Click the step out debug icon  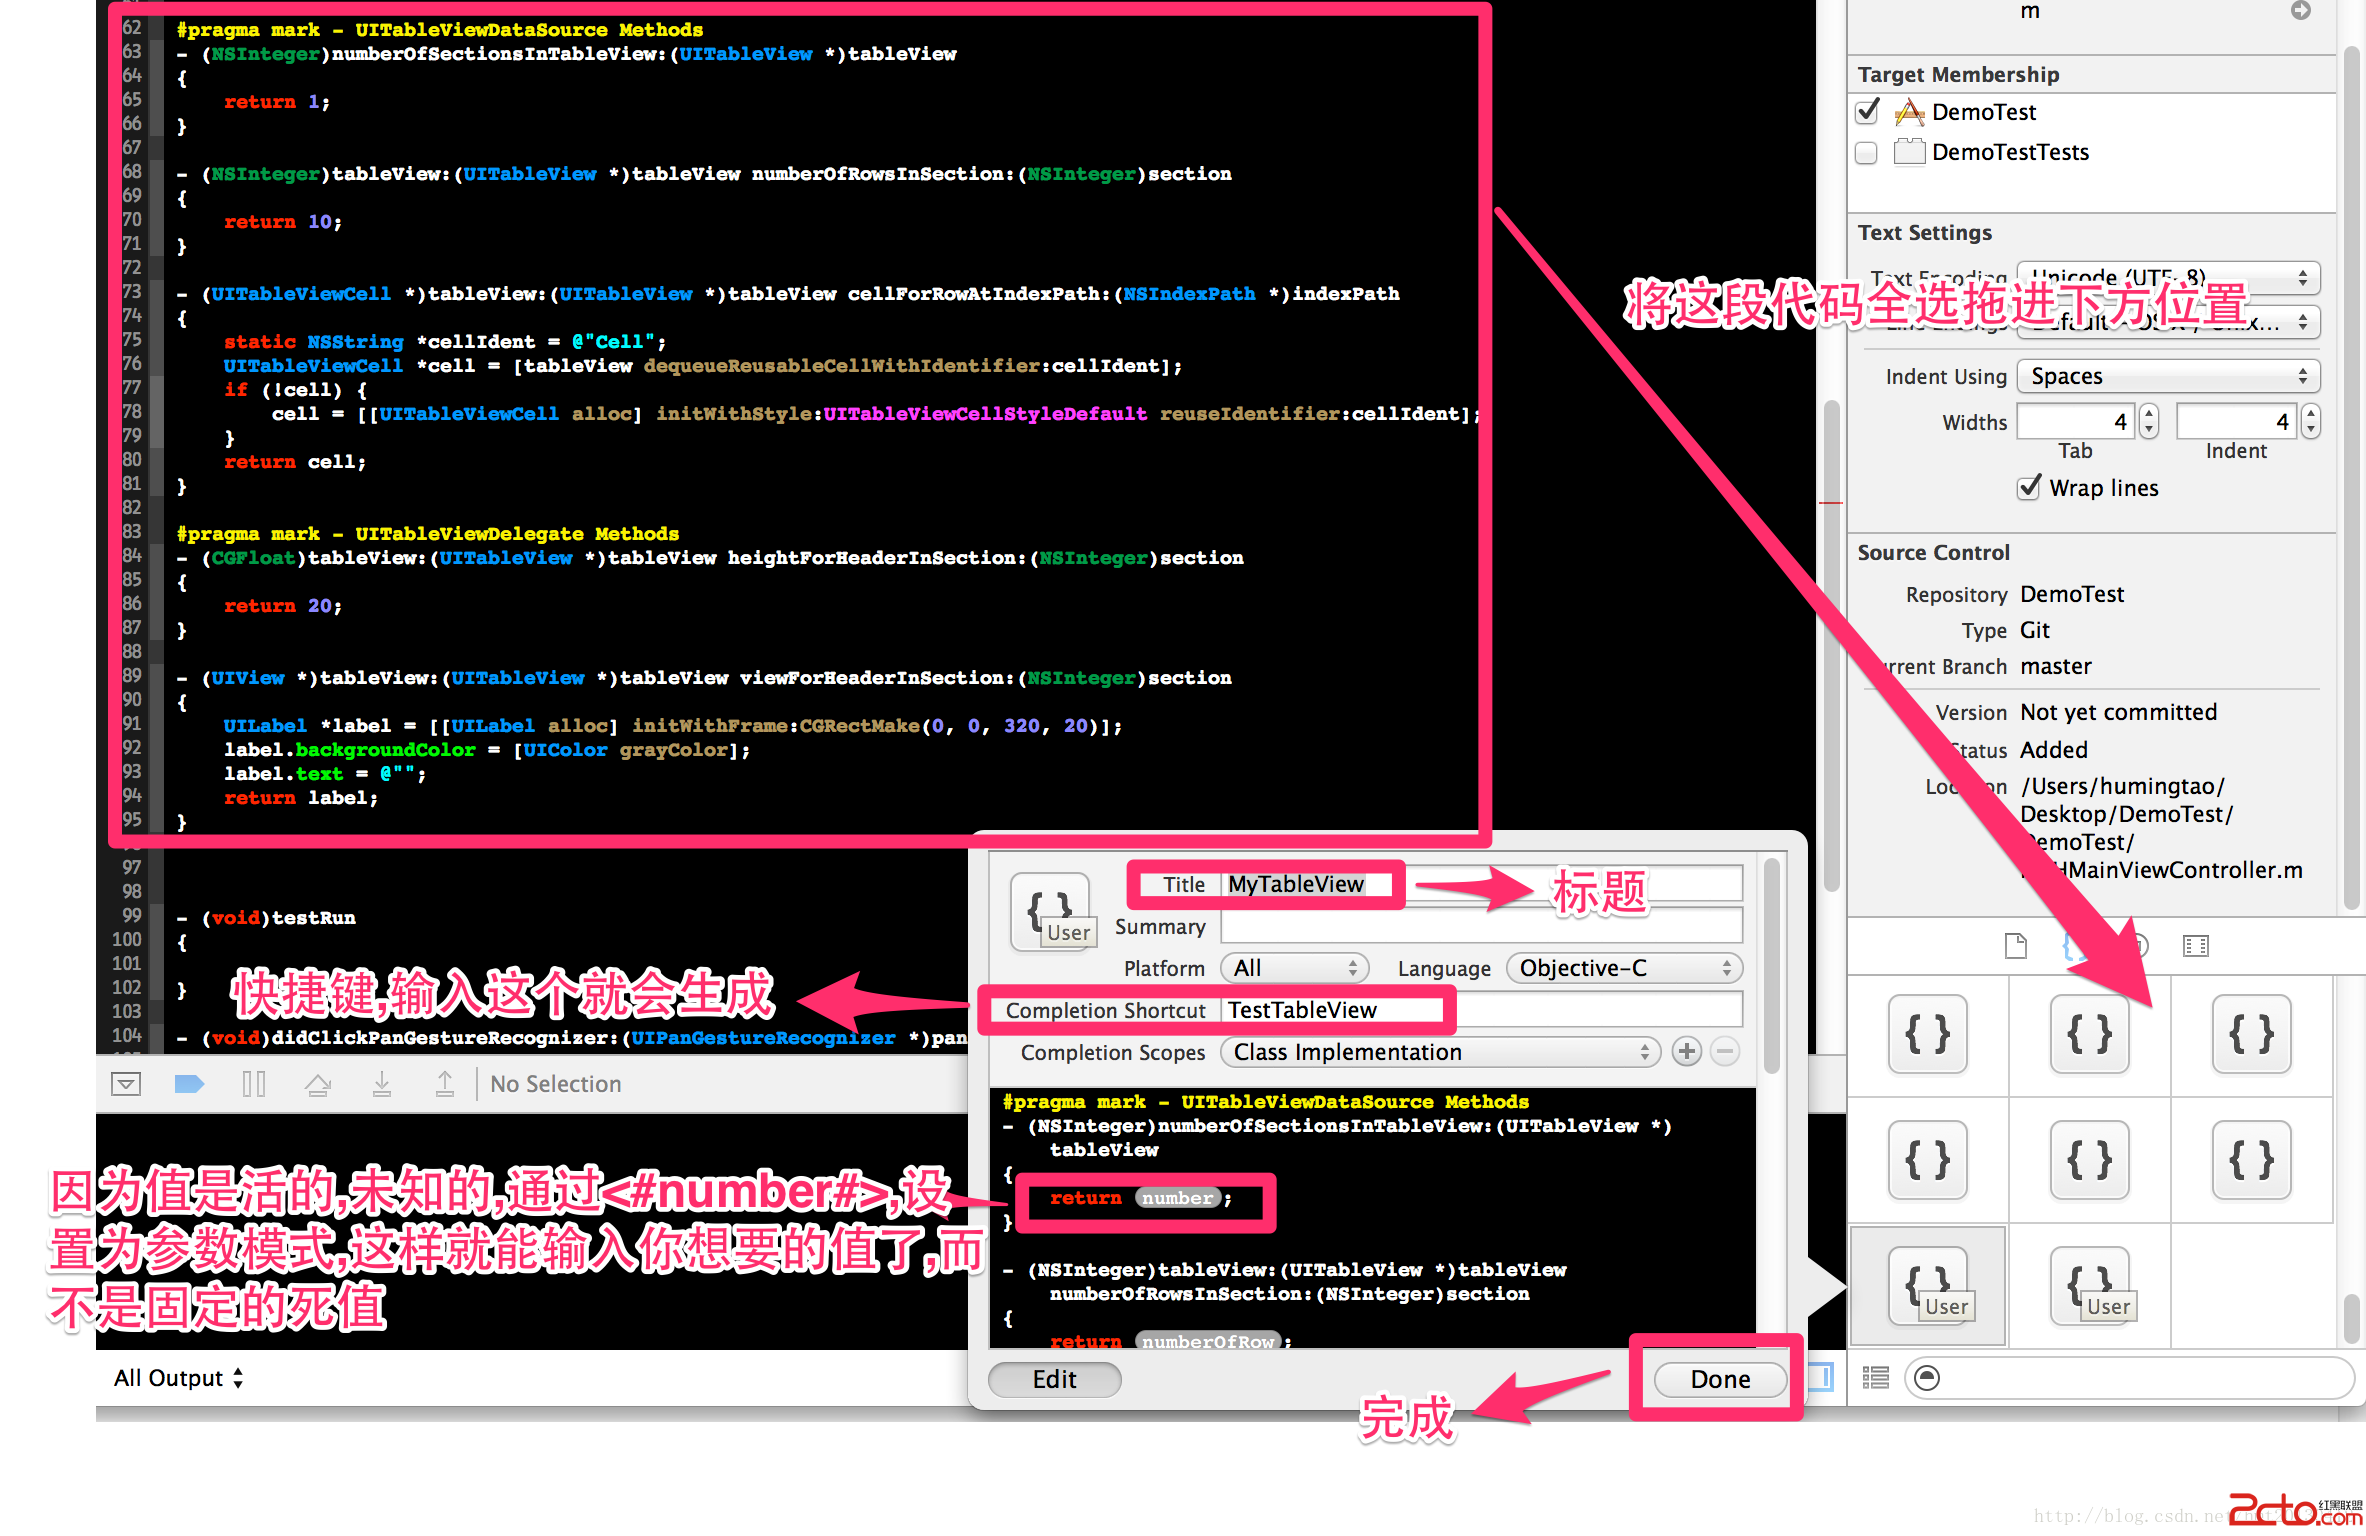click(x=445, y=1084)
